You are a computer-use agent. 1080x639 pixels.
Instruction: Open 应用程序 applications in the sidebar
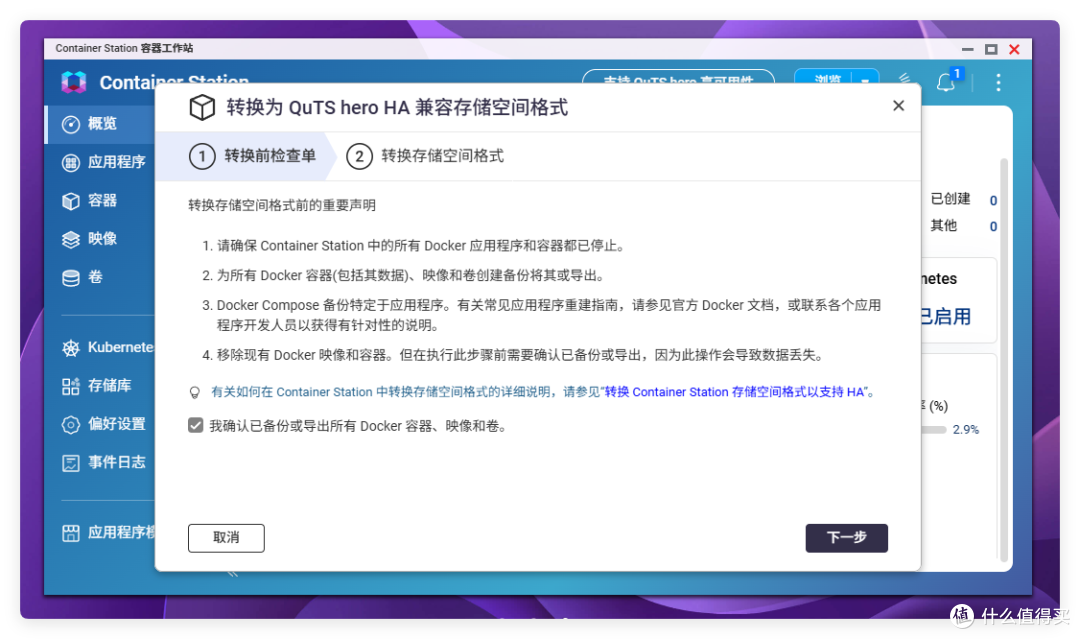point(101,163)
